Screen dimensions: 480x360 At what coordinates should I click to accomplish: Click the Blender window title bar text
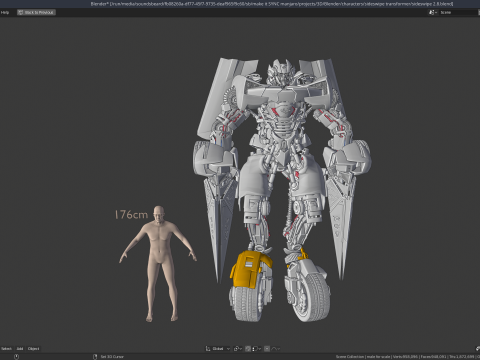[272, 4]
